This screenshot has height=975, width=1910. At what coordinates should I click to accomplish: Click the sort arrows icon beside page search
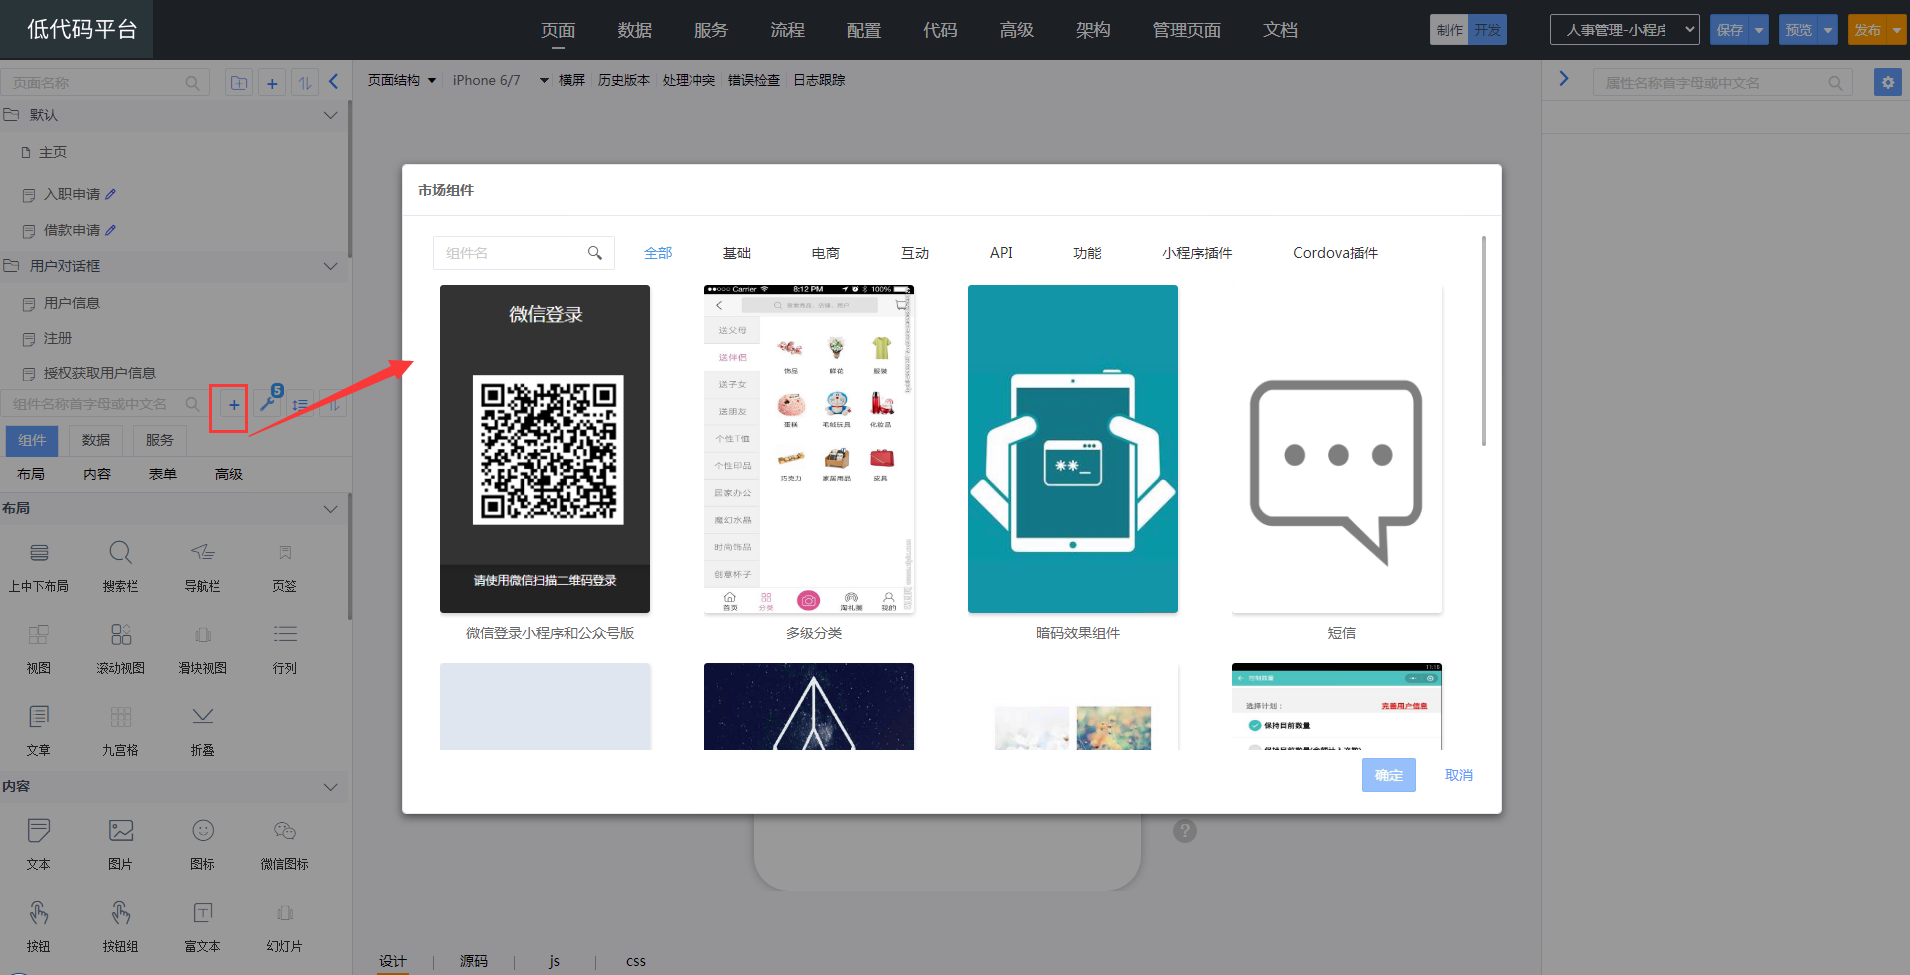[305, 83]
